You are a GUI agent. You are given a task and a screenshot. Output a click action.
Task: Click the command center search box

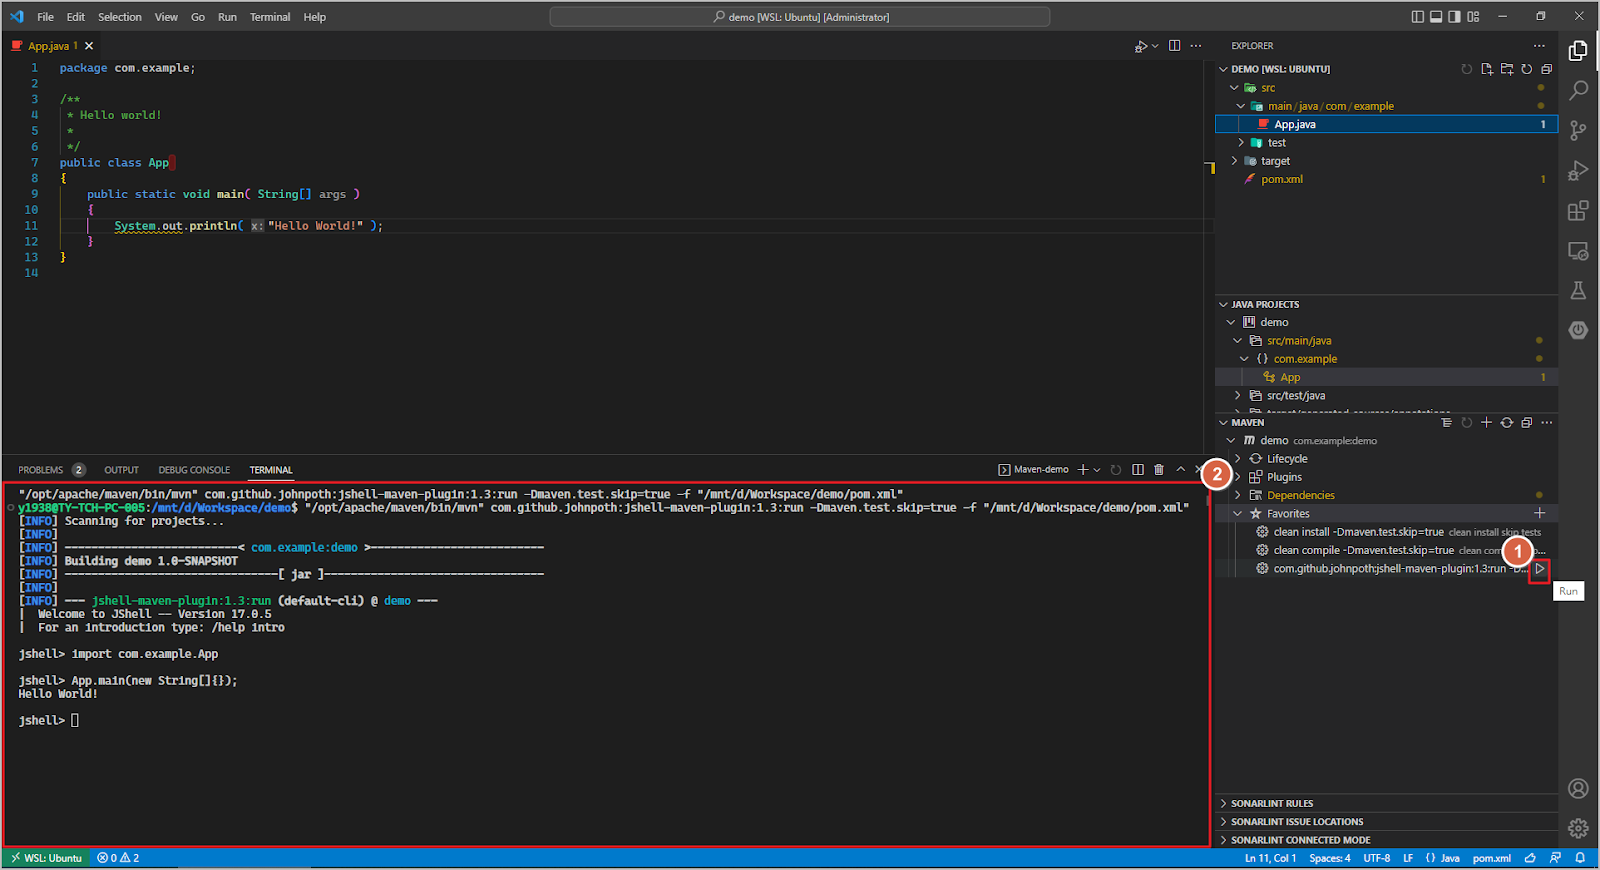(x=800, y=17)
